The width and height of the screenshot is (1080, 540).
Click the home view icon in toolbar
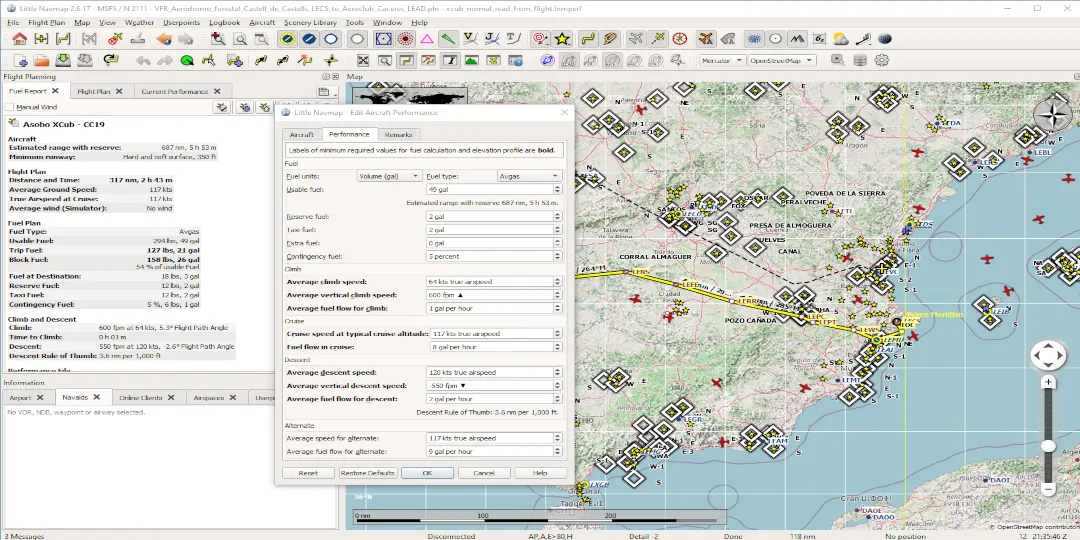tap(20, 39)
